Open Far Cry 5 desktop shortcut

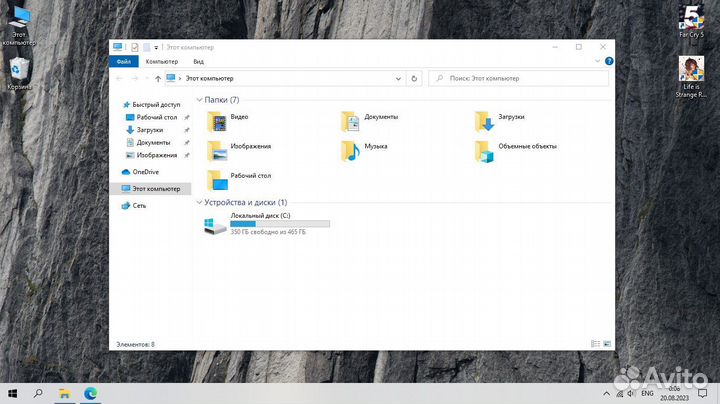coord(690,15)
